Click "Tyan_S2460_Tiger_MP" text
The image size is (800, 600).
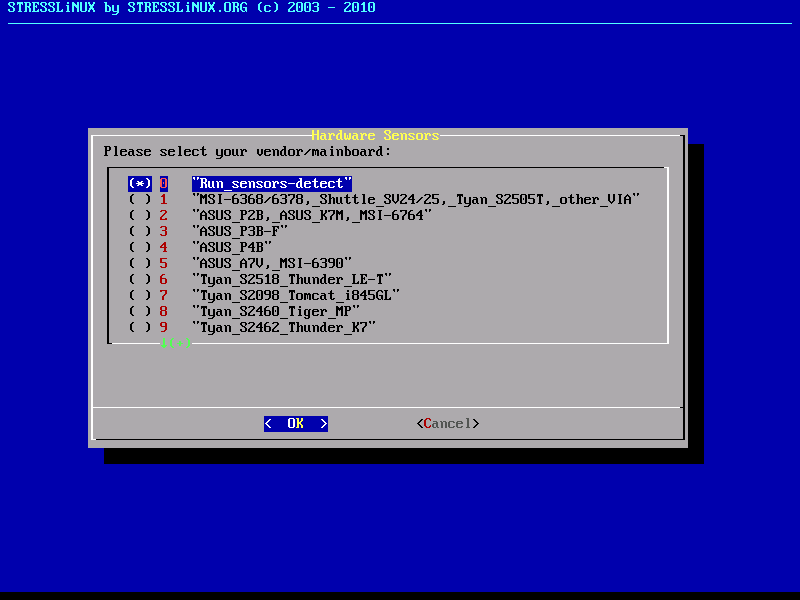click(x=276, y=311)
